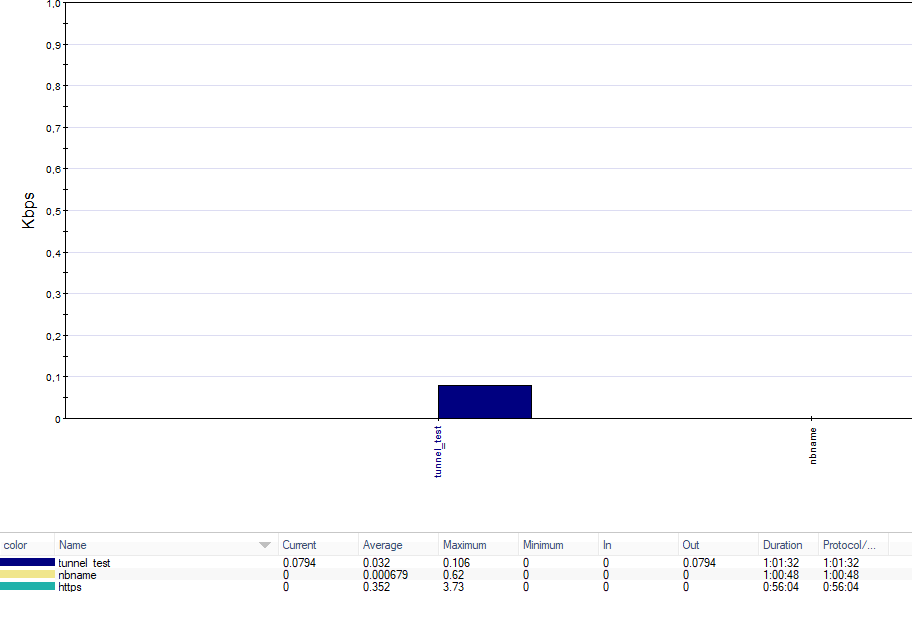Viewport: 912px width, 625px height.
Task: Click the sort arrow in Name column
Action: [x=265, y=545]
